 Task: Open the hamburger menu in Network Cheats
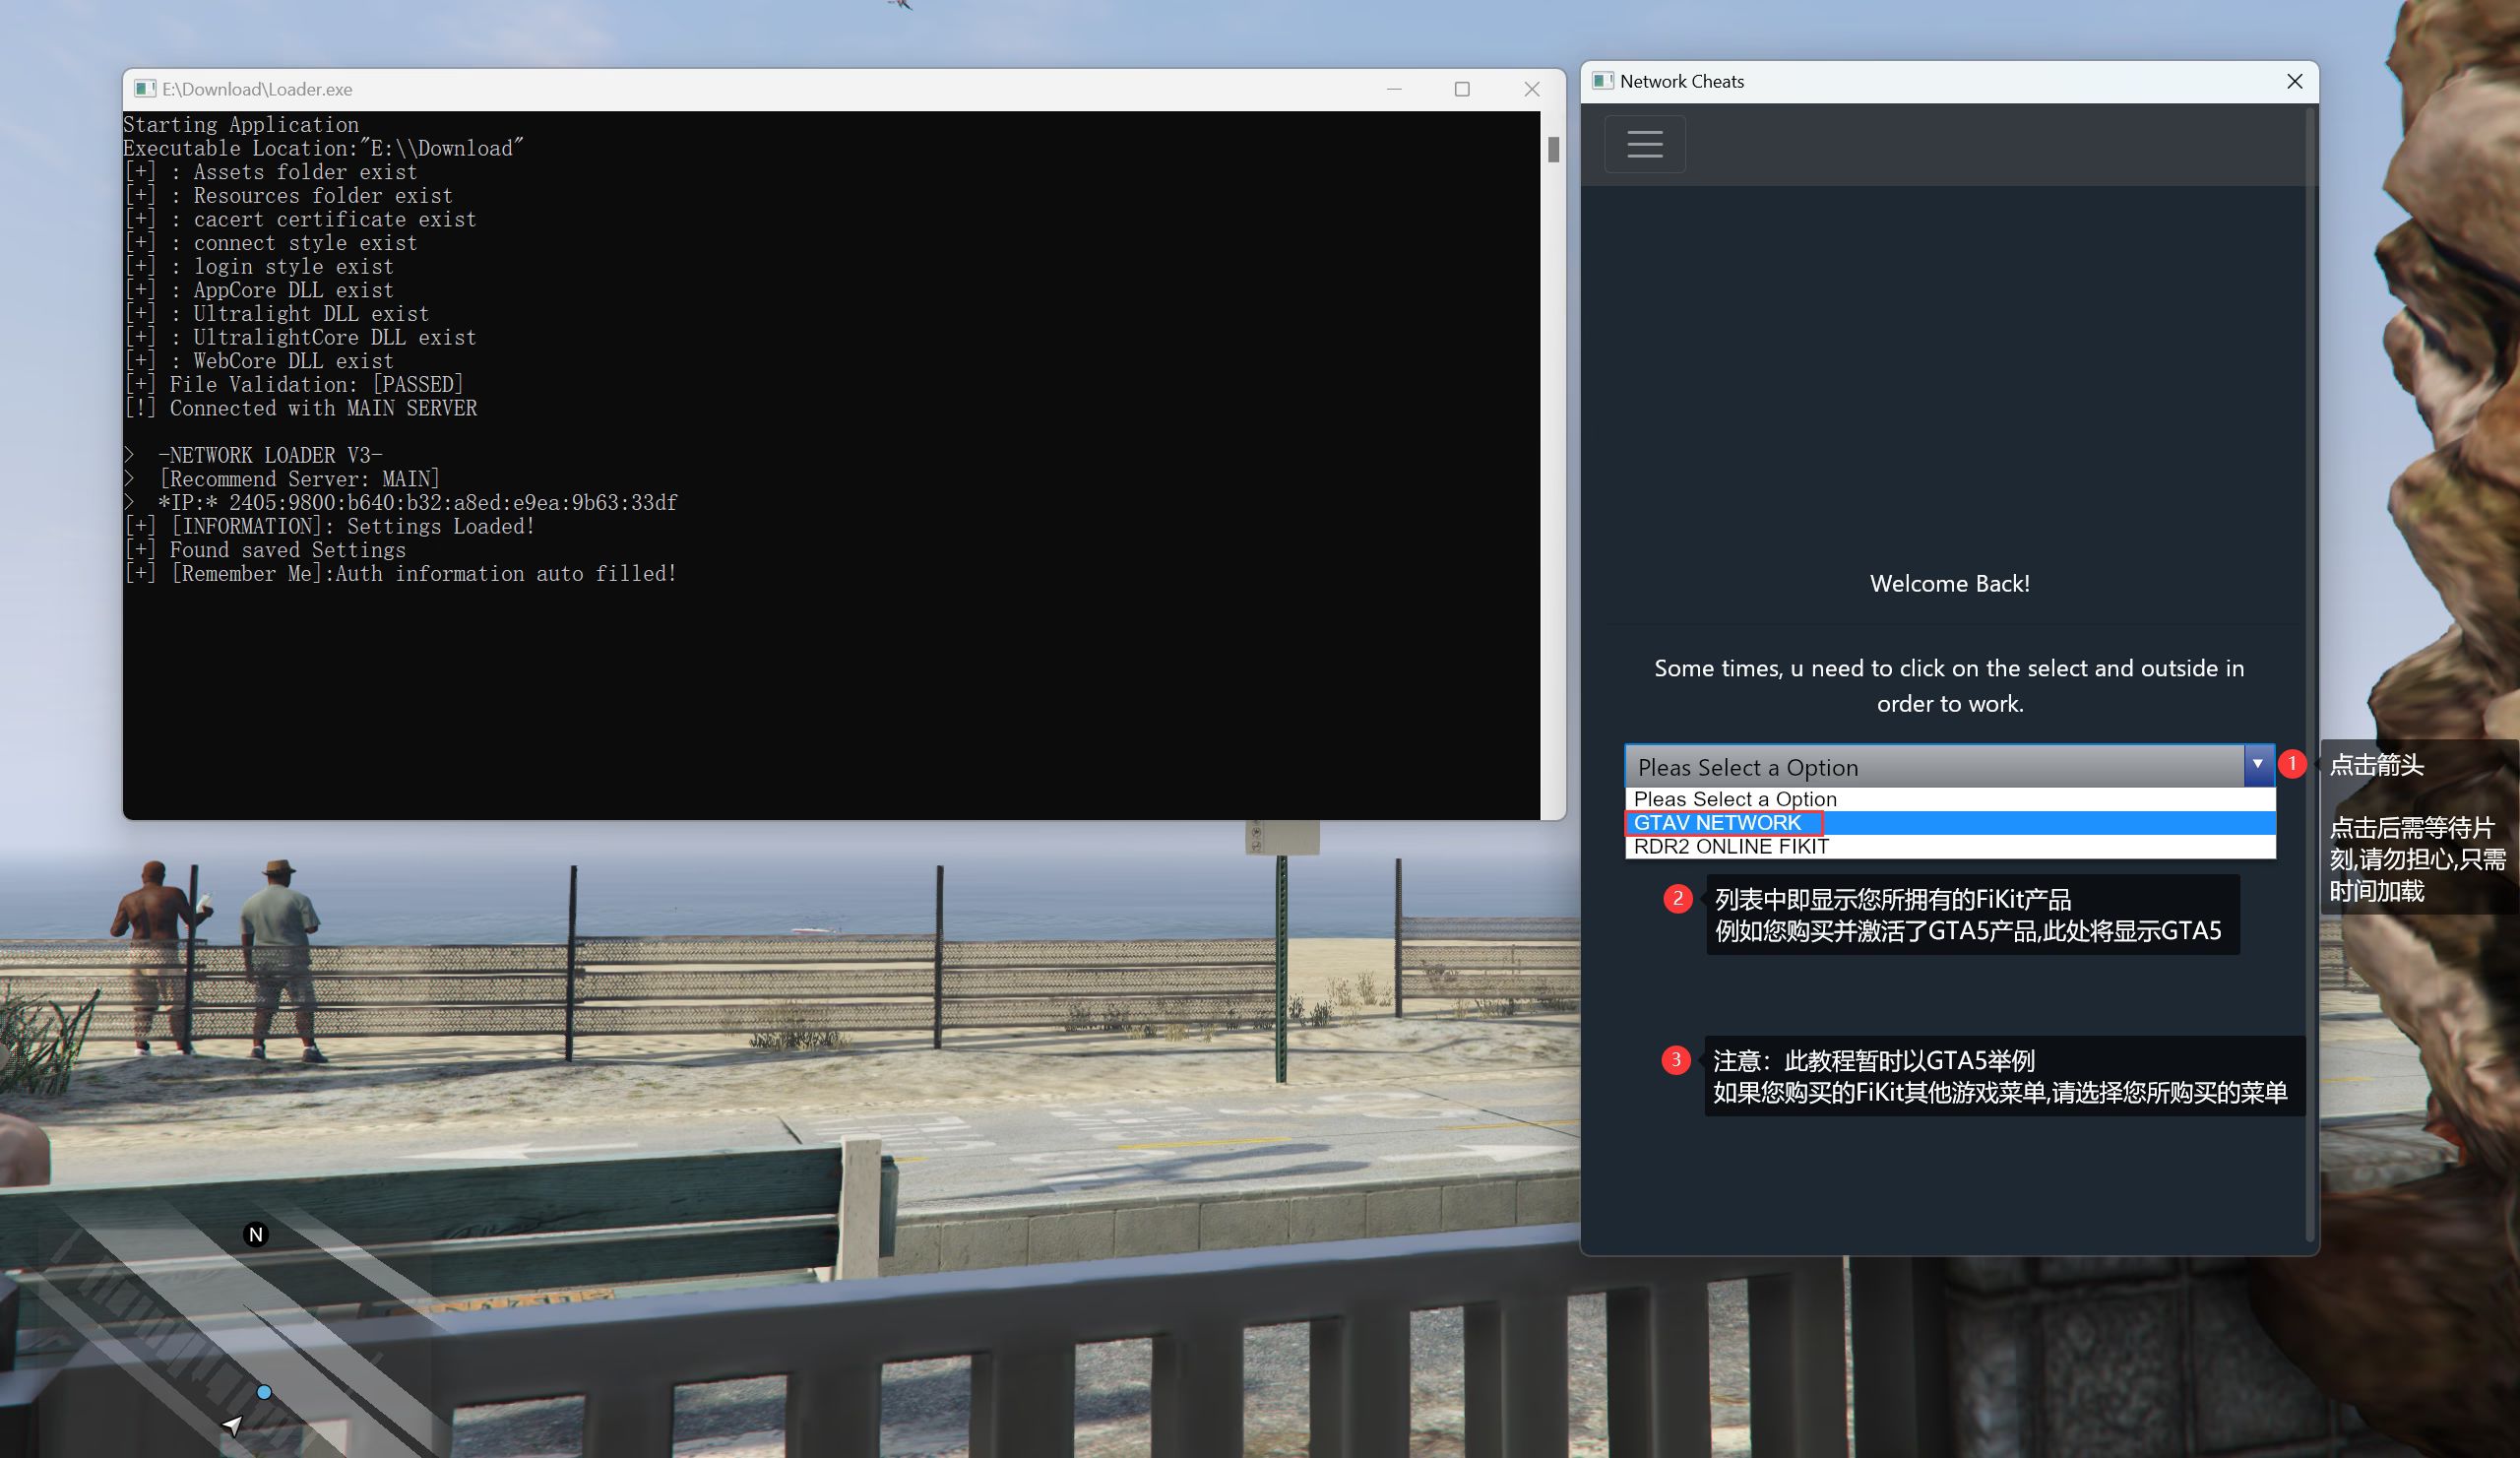[1644, 144]
